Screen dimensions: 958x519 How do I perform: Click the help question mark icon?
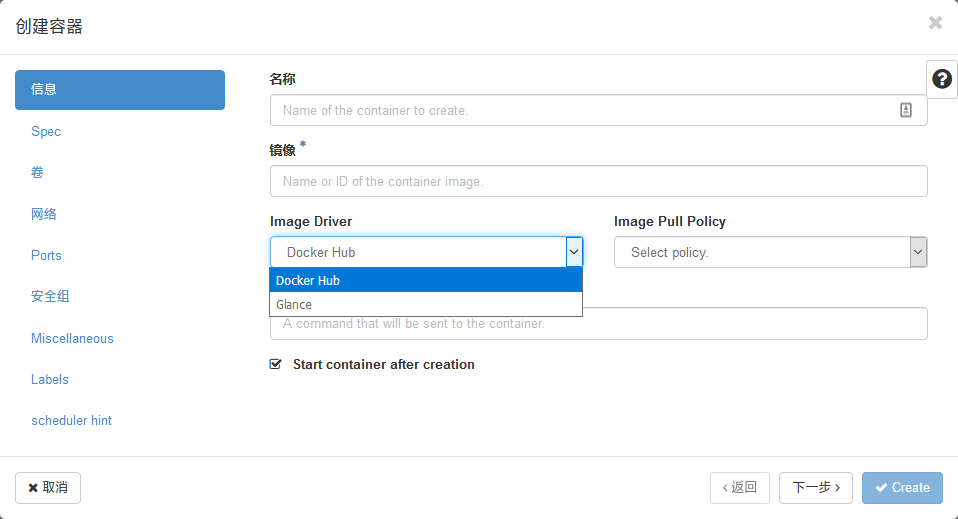[941, 79]
